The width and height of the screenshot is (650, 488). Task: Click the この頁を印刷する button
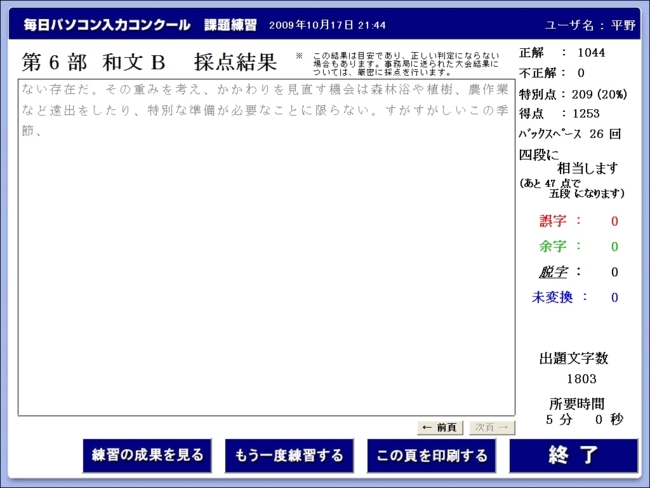(432, 455)
